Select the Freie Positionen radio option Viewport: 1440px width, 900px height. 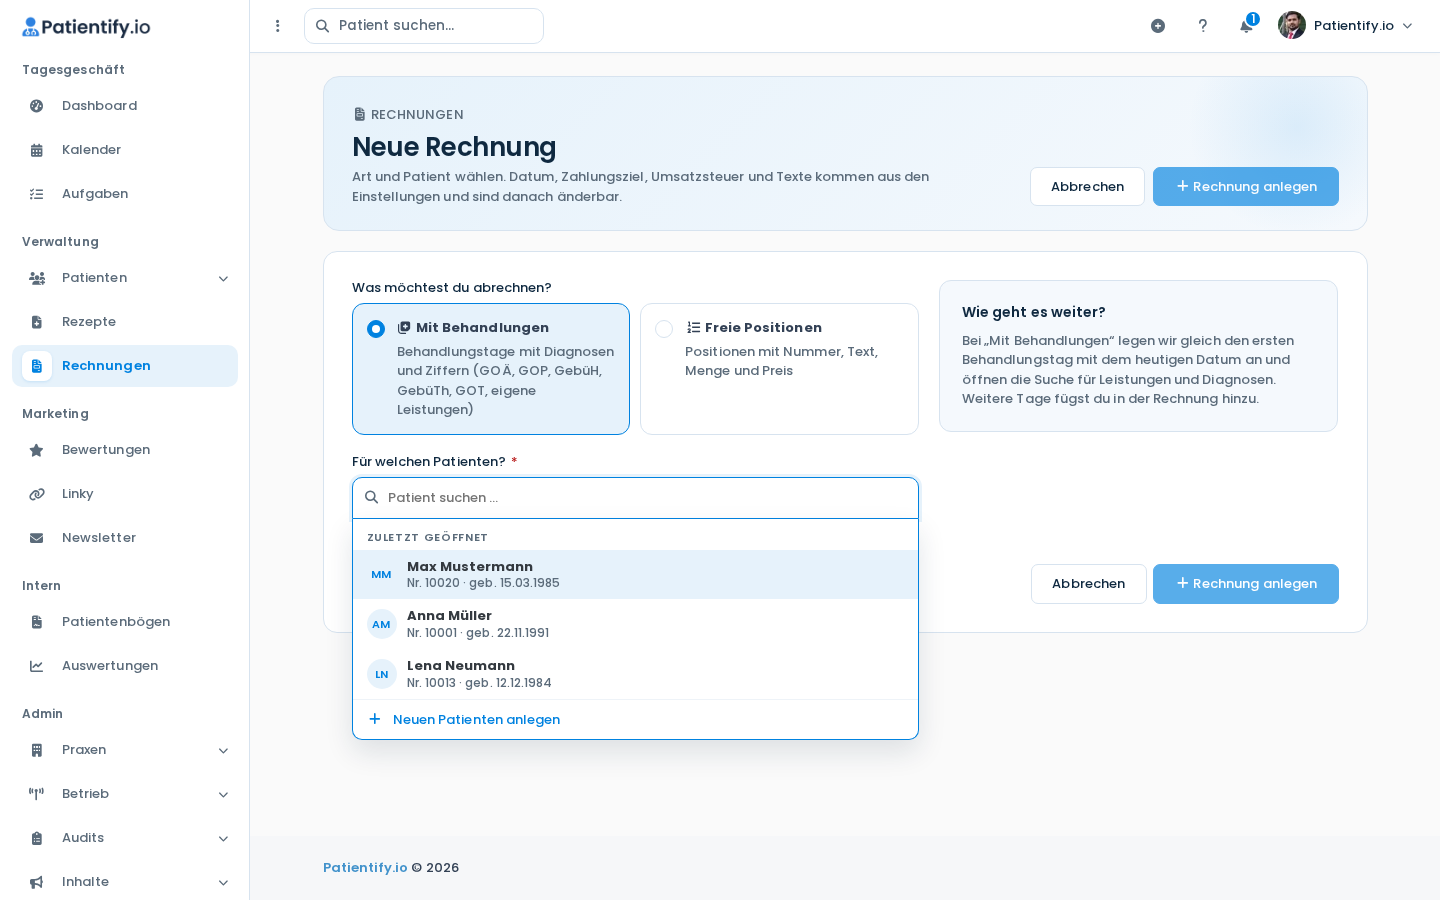(x=664, y=329)
